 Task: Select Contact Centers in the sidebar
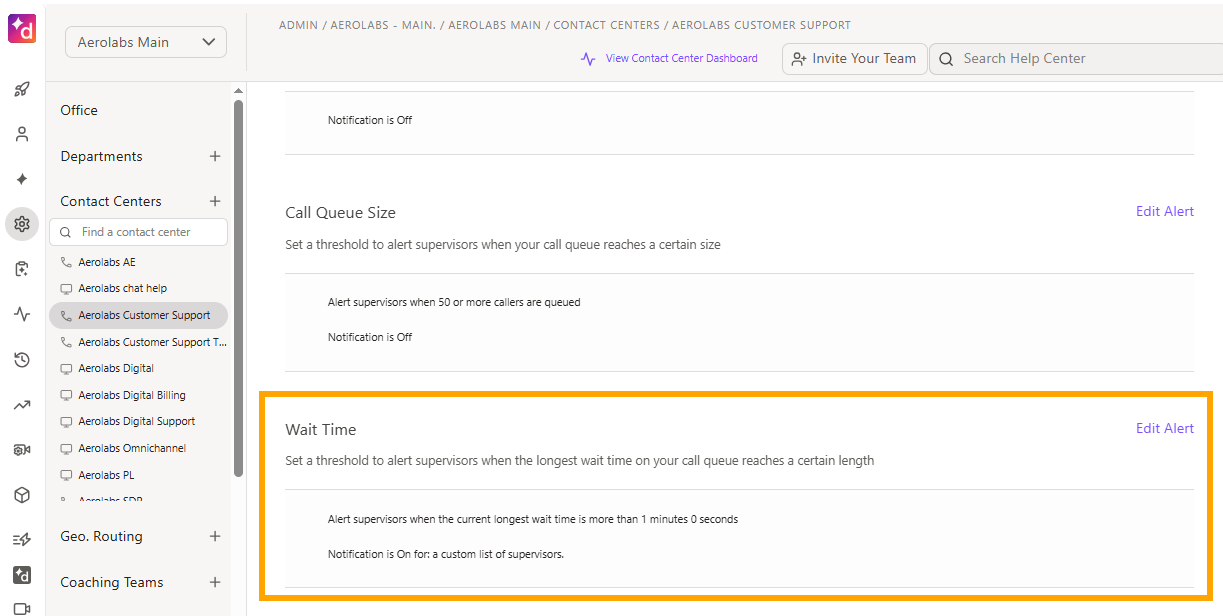[111, 201]
